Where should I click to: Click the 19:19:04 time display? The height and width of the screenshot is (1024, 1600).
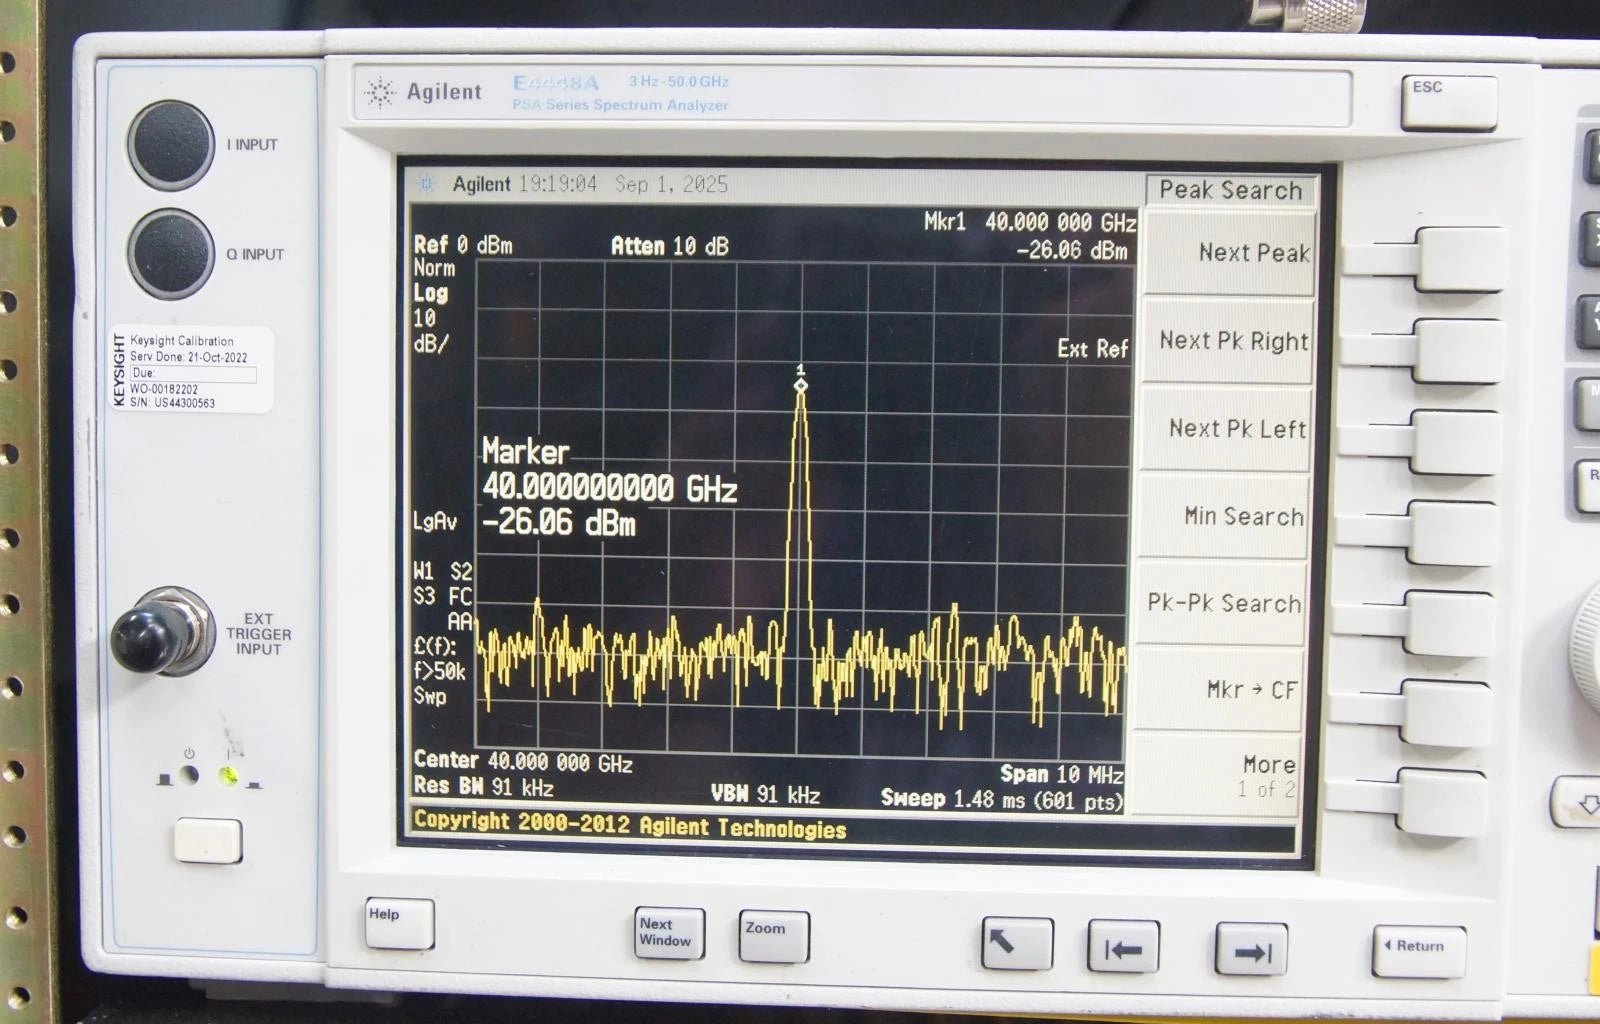pyautogui.click(x=558, y=184)
